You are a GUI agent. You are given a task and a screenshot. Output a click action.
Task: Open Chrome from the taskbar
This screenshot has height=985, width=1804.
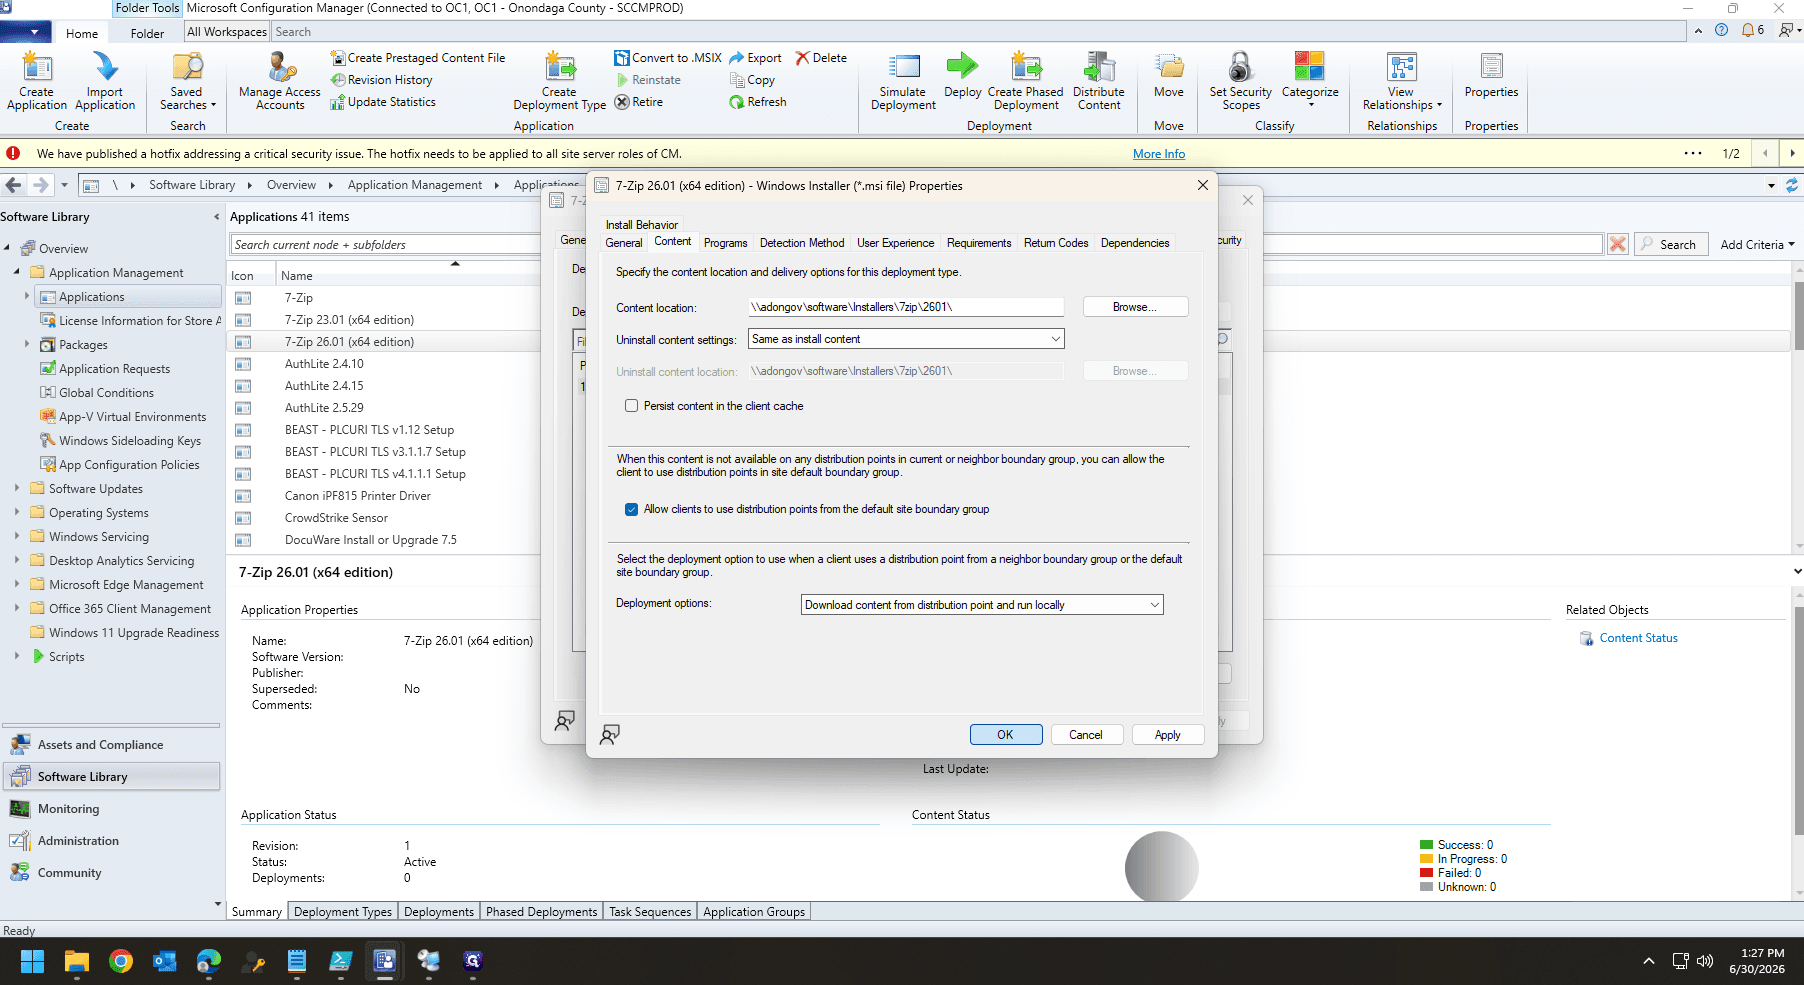click(x=121, y=961)
